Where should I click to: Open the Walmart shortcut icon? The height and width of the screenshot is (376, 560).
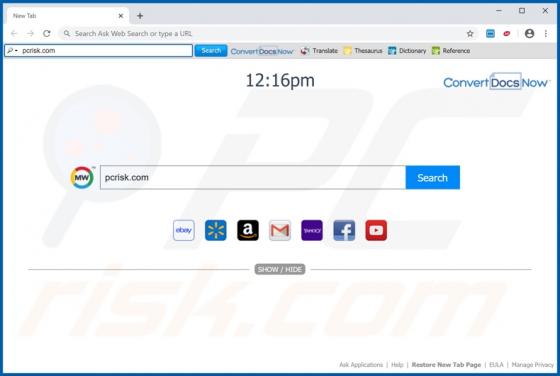tap(216, 230)
